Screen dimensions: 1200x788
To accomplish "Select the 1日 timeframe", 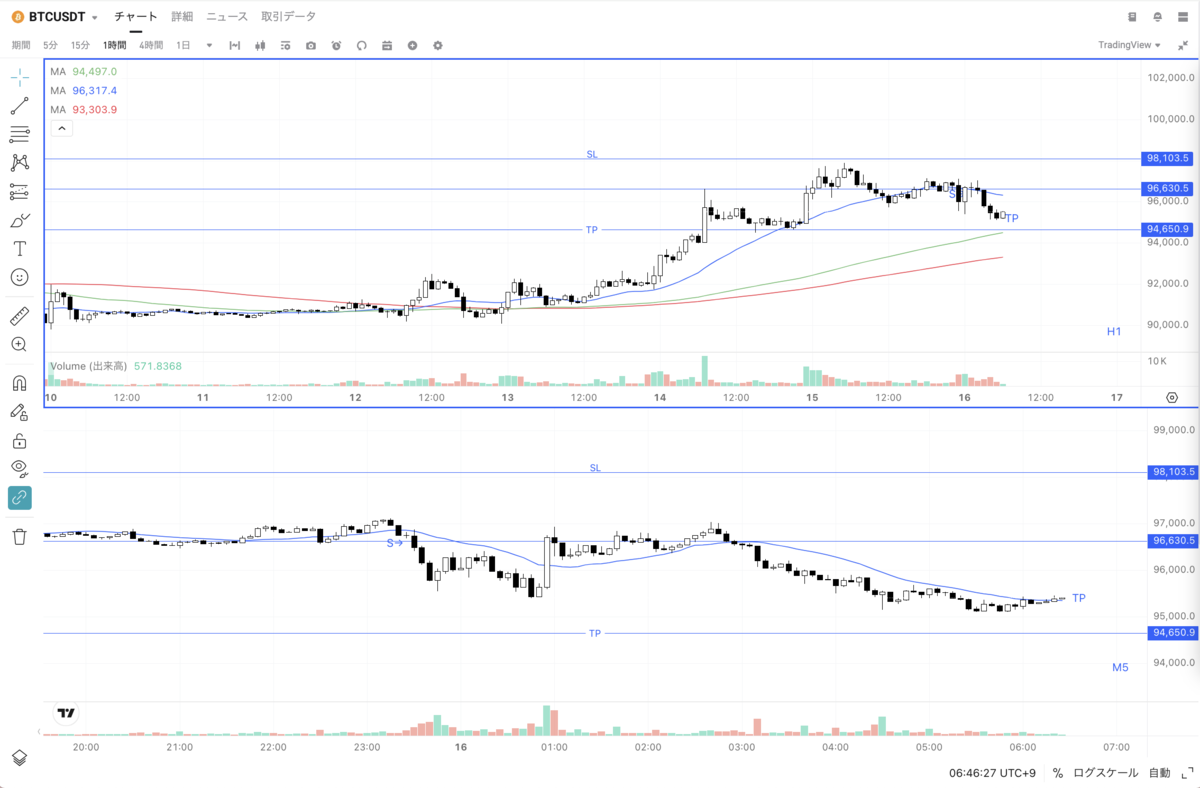I will pyautogui.click(x=183, y=45).
